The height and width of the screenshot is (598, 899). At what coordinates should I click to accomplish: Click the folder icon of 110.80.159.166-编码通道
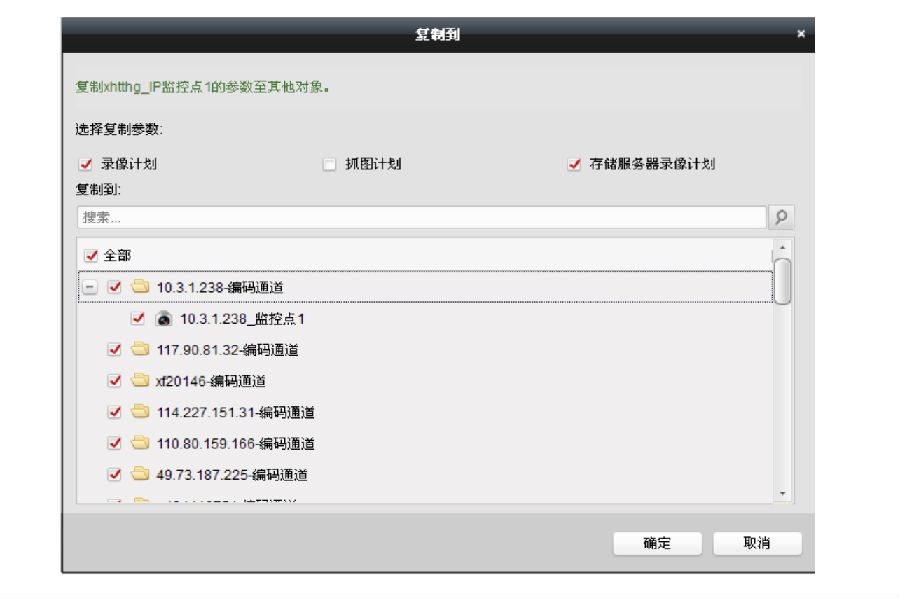tap(138, 443)
